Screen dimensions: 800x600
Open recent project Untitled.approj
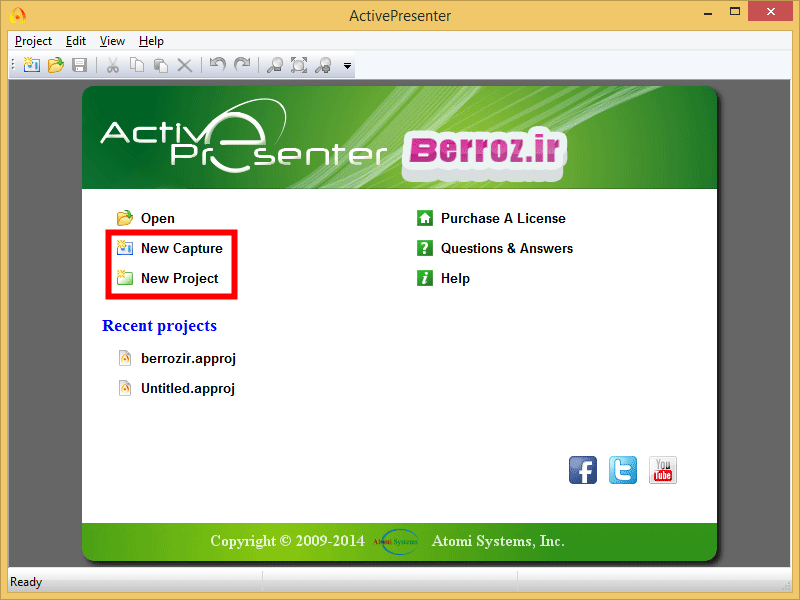[x=188, y=389]
